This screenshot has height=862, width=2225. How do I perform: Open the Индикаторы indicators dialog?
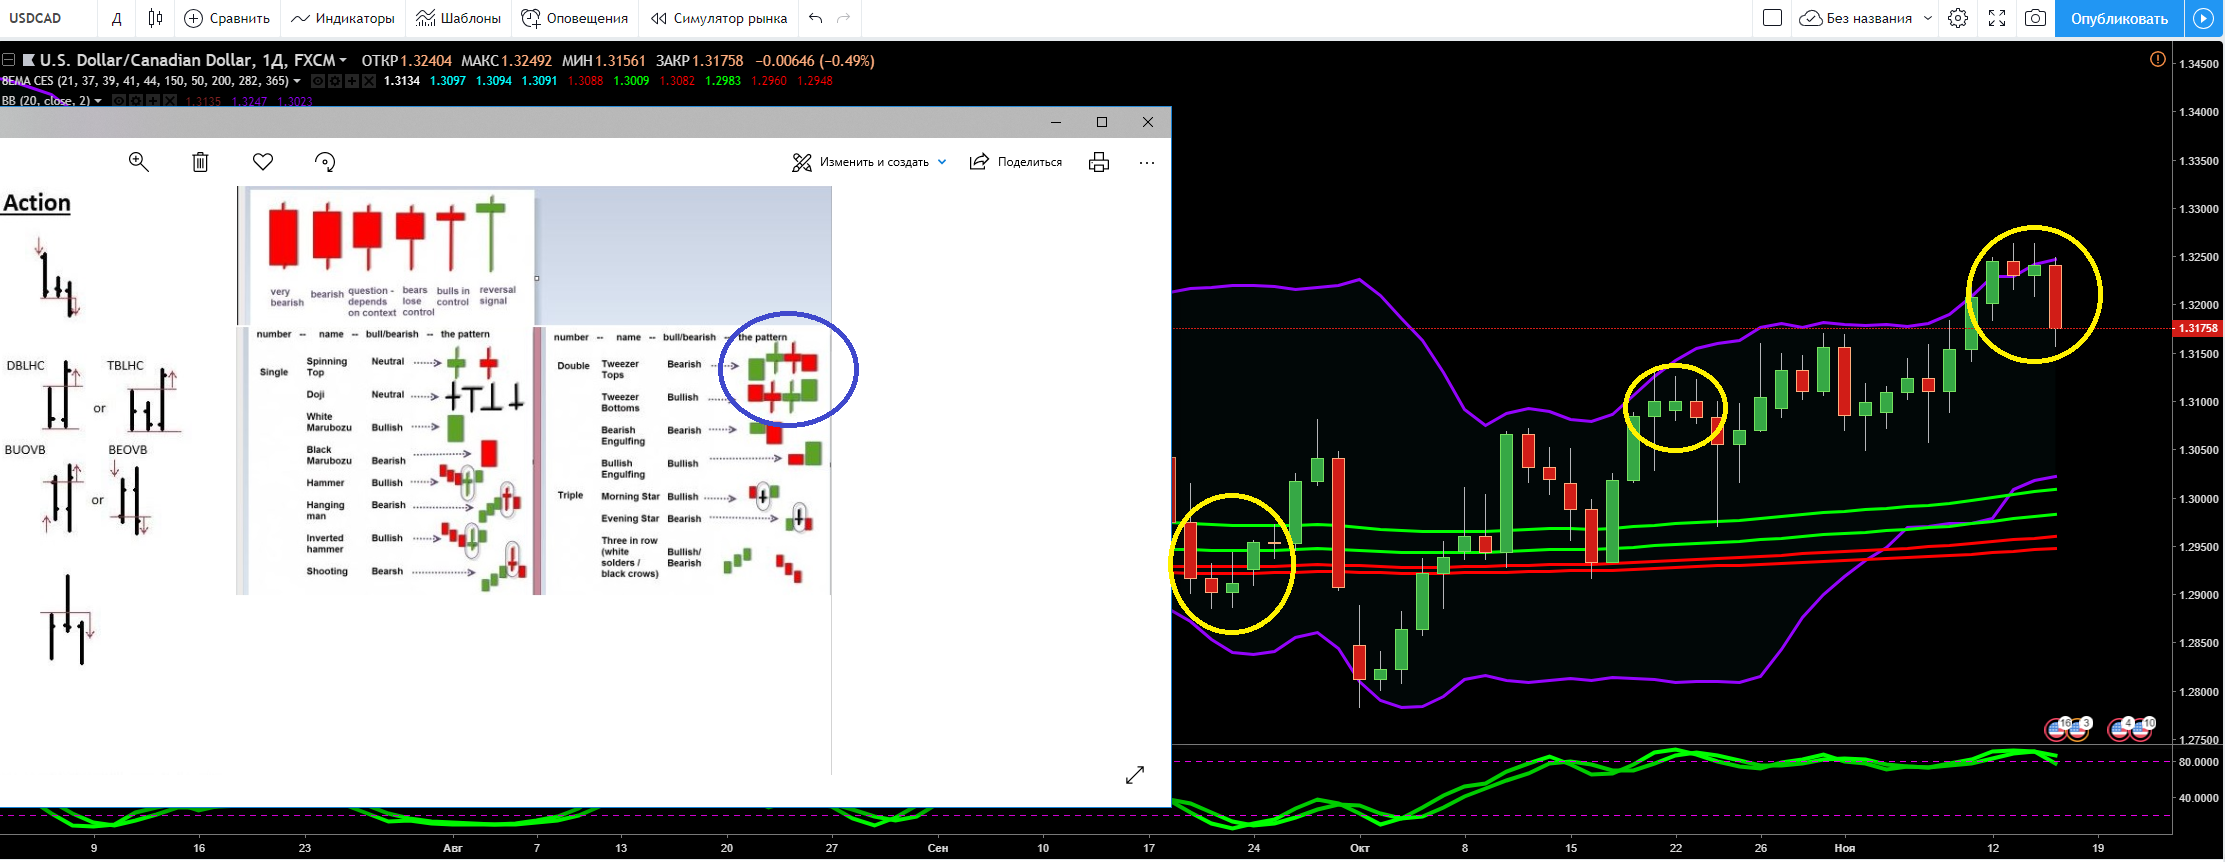(343, 18)
